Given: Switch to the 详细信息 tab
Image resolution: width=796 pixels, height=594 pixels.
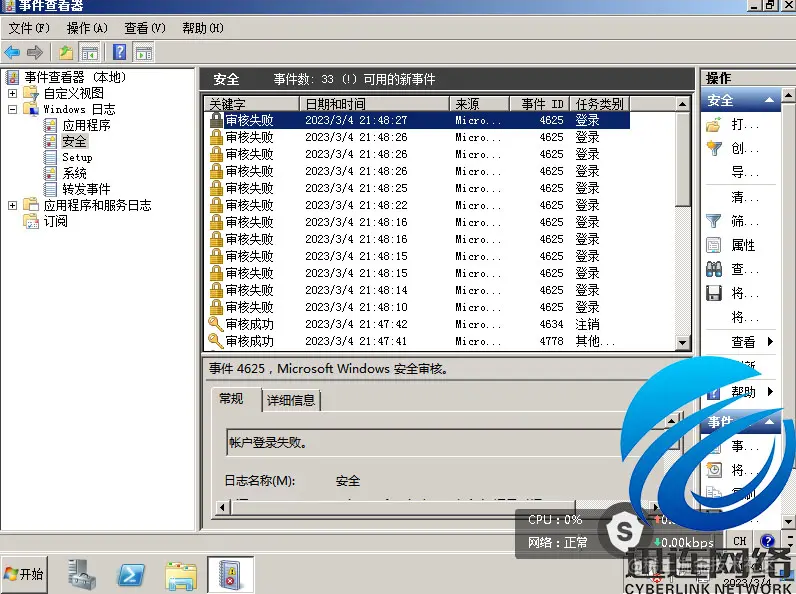Looking at the screenshot, I should tap(291, 400).
